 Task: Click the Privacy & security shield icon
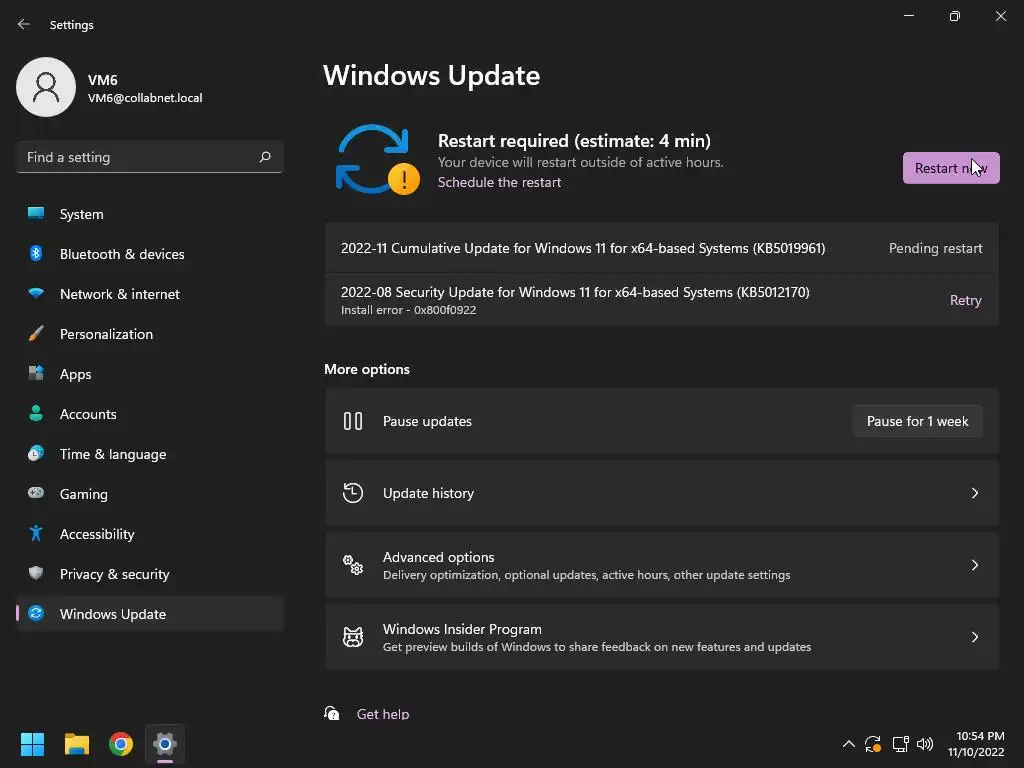pos(36,574)
